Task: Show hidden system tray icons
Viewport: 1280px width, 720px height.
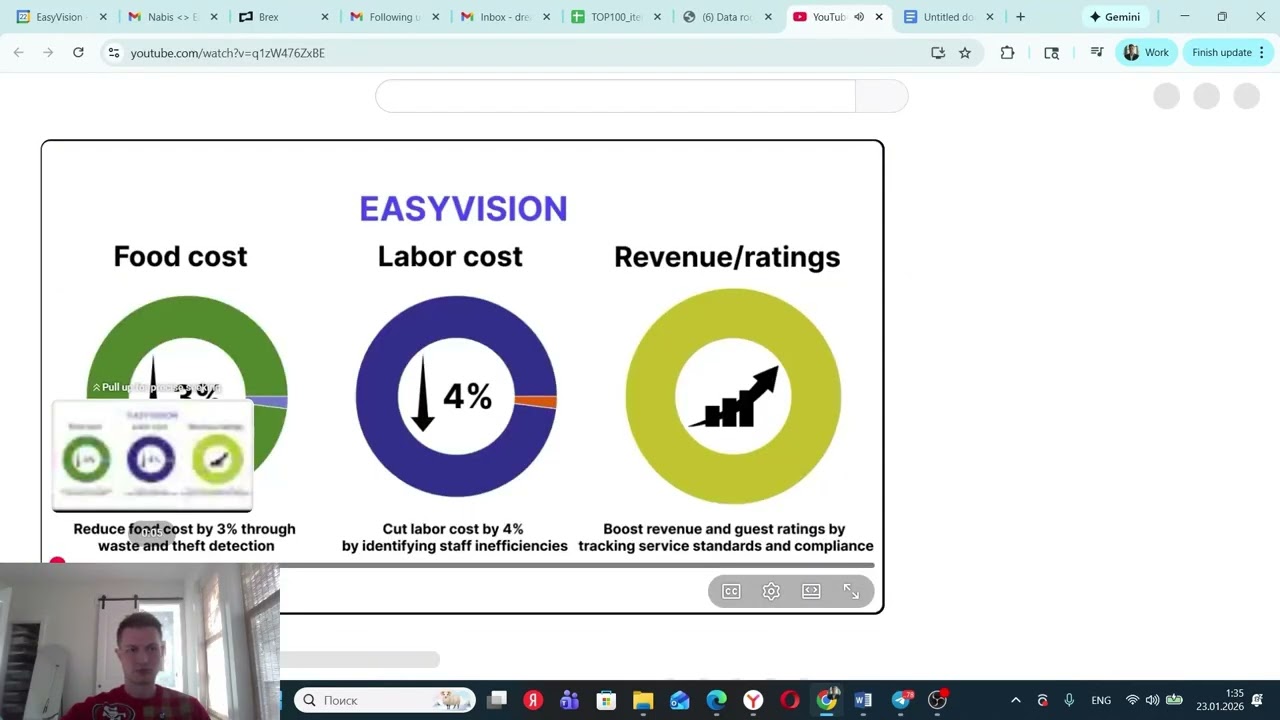Action: tap(1016, 700)
